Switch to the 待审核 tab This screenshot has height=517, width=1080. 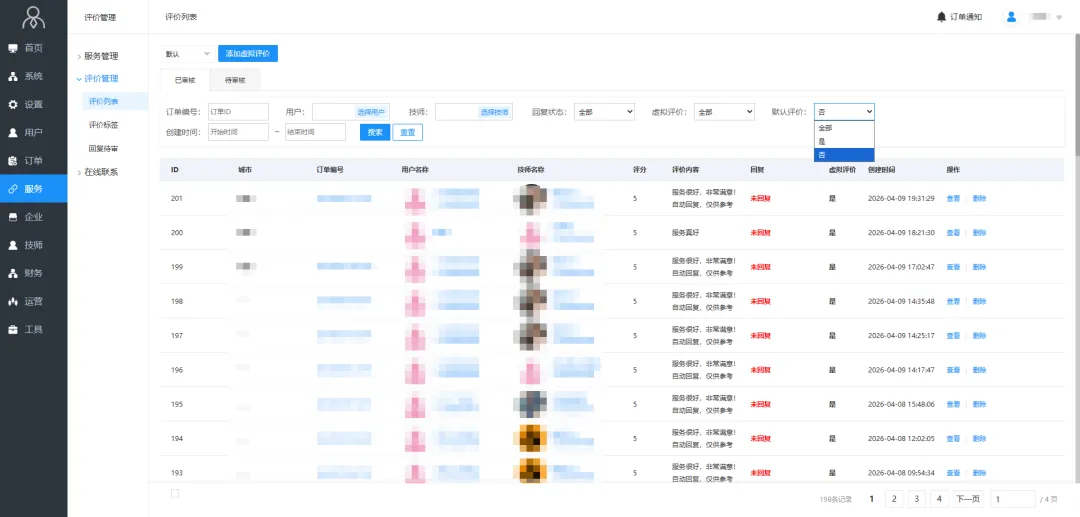[x=235, y=80]
